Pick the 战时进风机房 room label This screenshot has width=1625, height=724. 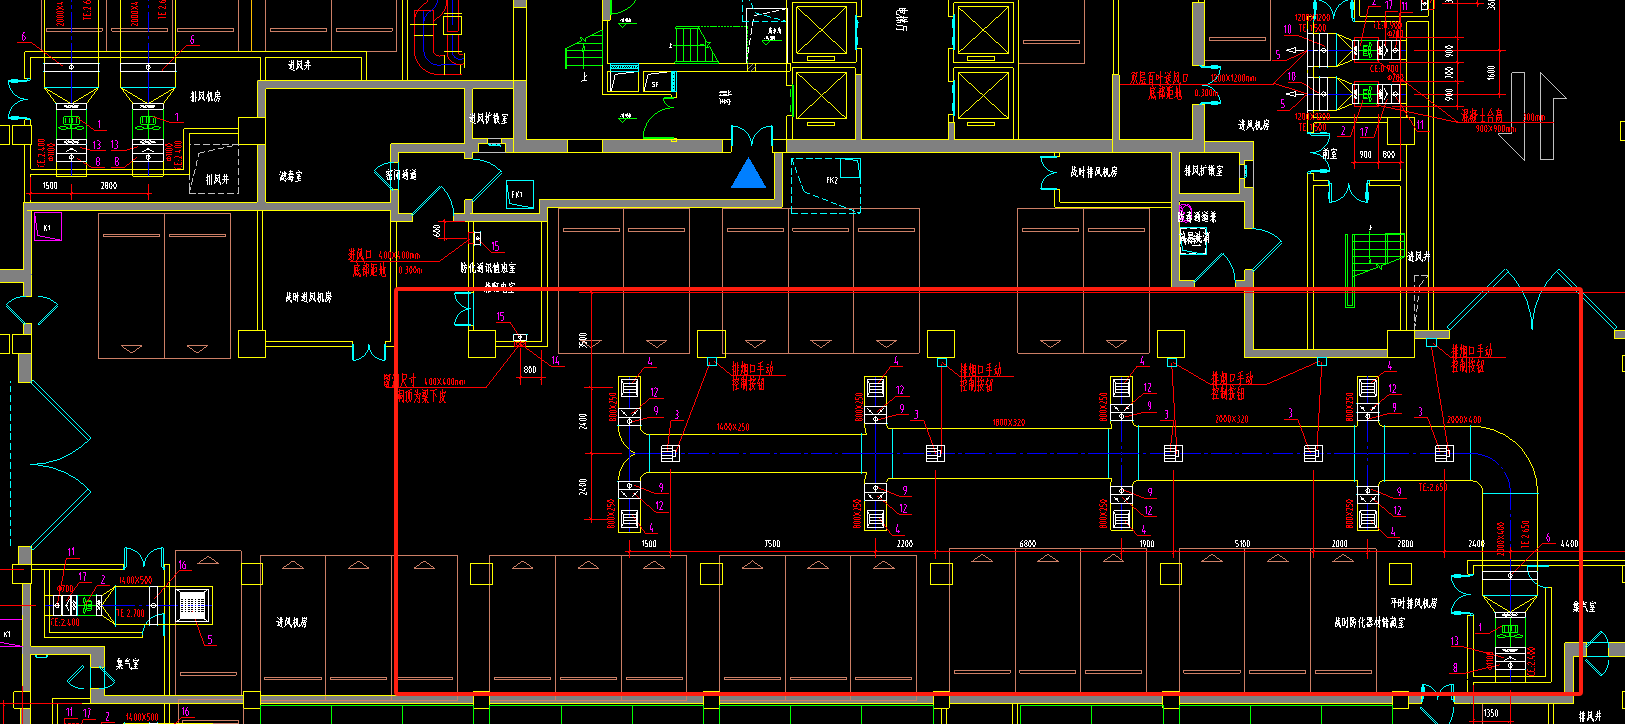pyautogui.click(x=308, y=297)
